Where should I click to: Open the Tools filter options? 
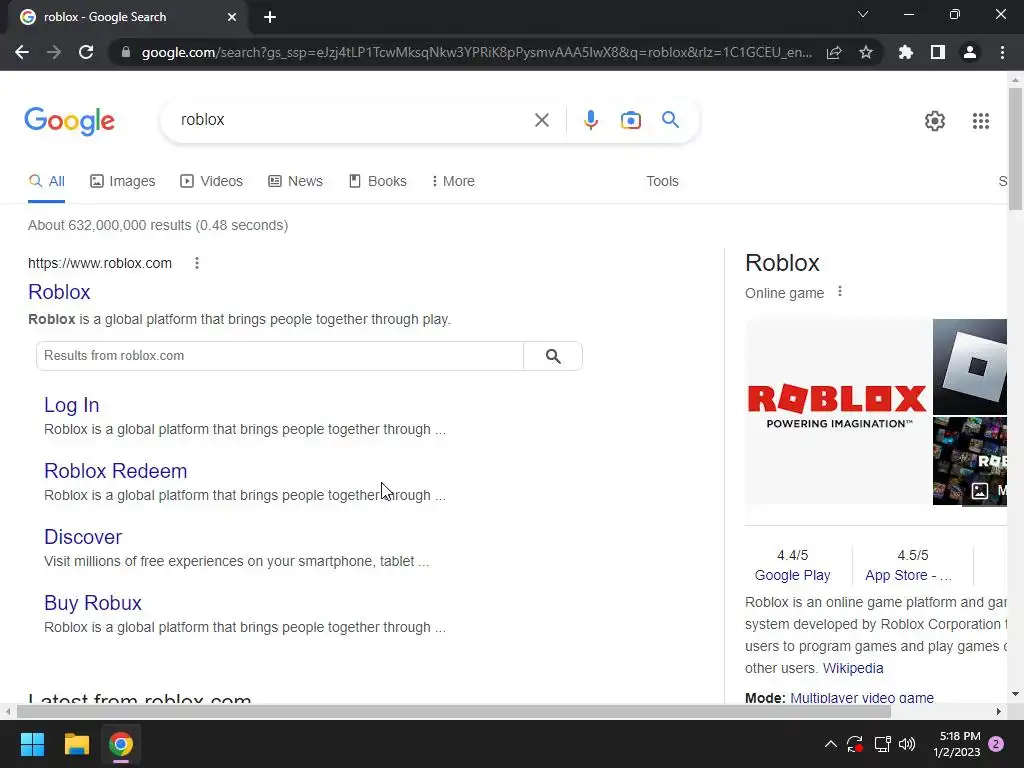[x=662, y=181]
